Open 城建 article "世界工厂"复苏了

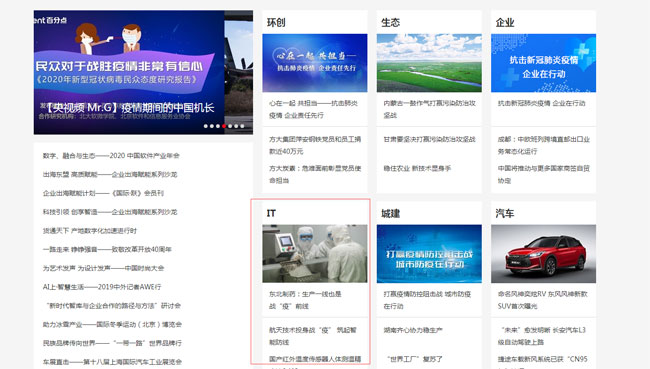click(415, 359)
